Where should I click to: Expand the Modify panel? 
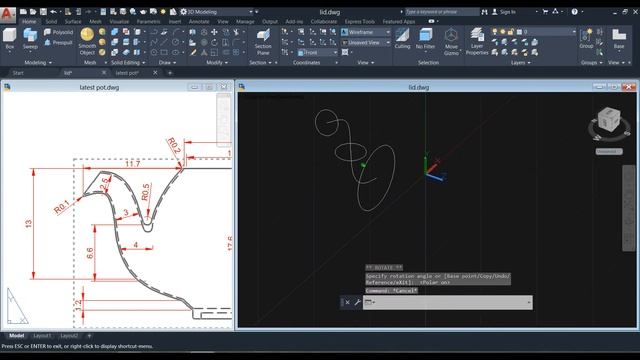point(217,62)
